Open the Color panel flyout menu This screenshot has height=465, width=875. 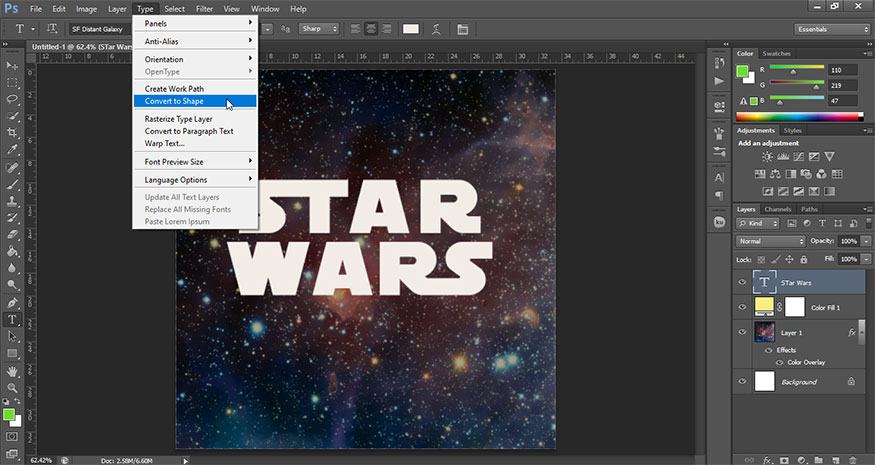[x=867, y=54]
